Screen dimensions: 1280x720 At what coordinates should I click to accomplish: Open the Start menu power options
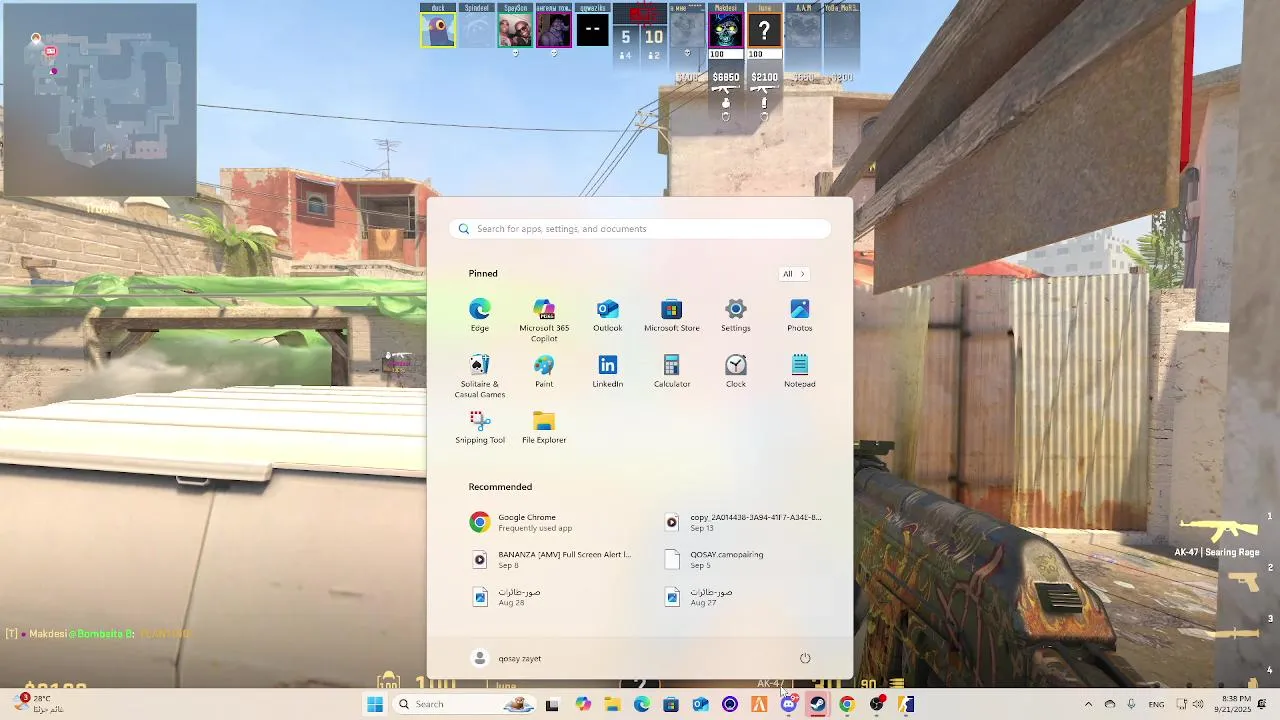(x=805, y=658)
